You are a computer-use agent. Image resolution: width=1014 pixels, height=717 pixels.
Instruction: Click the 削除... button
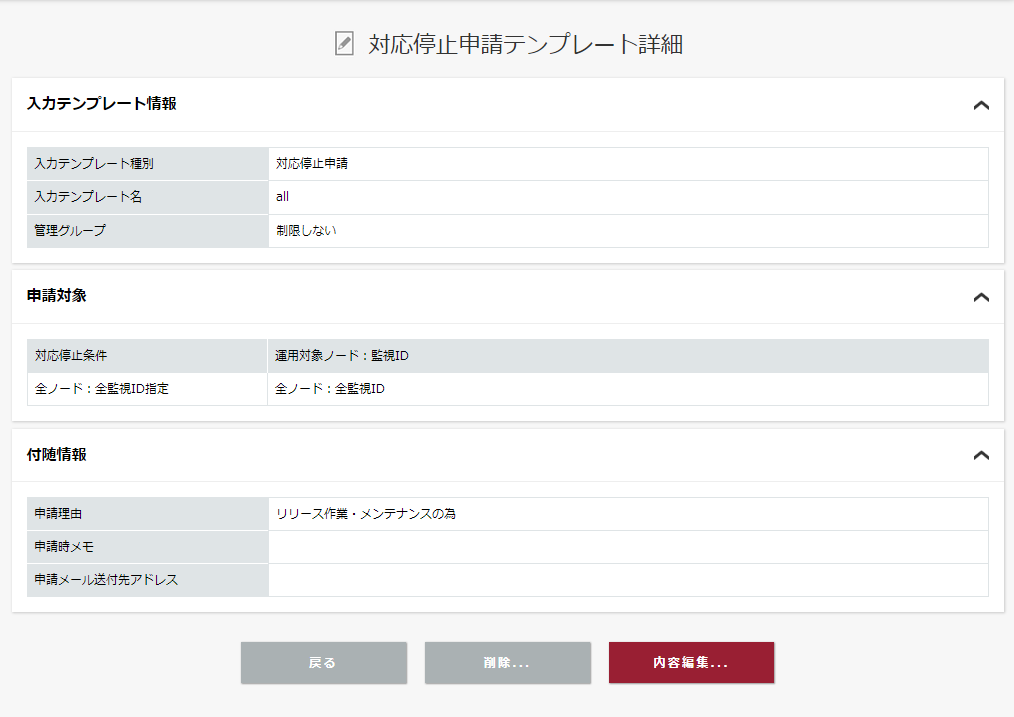508,663
